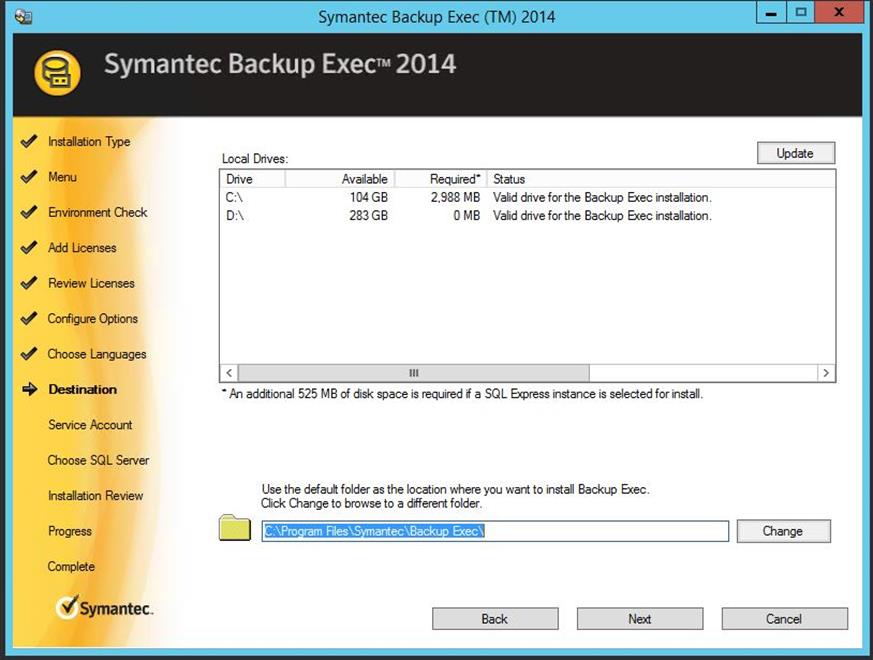This screenshot has height=660, width=873.
Task: Click the Status column header
Action: click(x=661, y=179)
